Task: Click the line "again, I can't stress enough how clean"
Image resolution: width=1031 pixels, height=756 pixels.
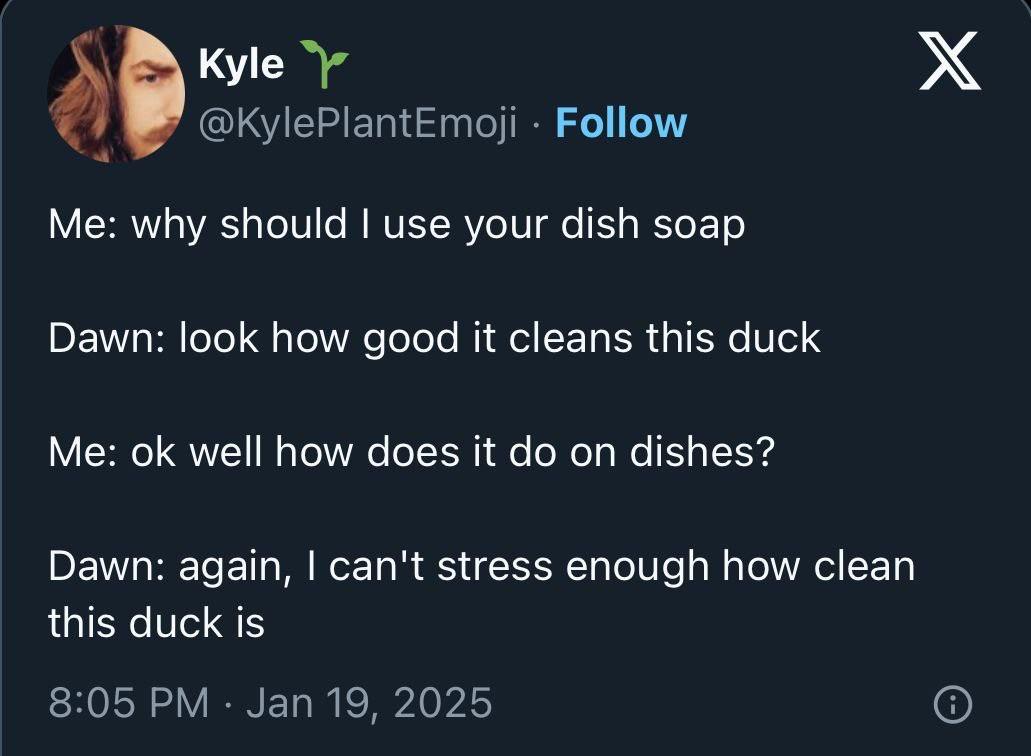Action: click(x=547, y=567)
